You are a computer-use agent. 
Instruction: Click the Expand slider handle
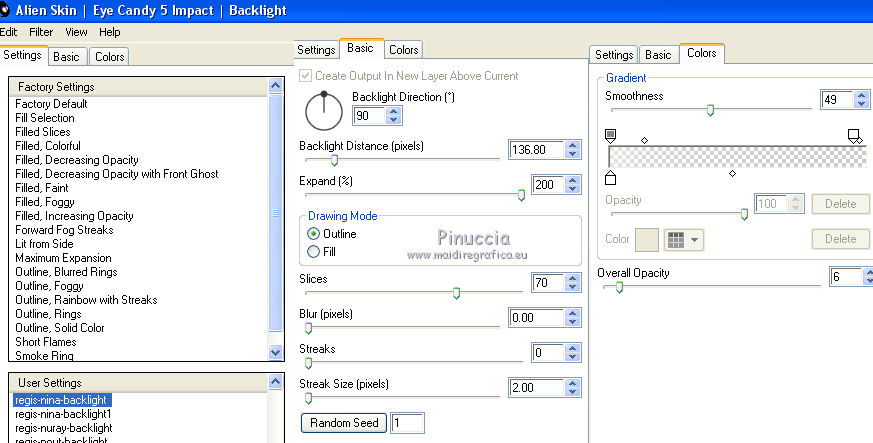coord(521,195)
